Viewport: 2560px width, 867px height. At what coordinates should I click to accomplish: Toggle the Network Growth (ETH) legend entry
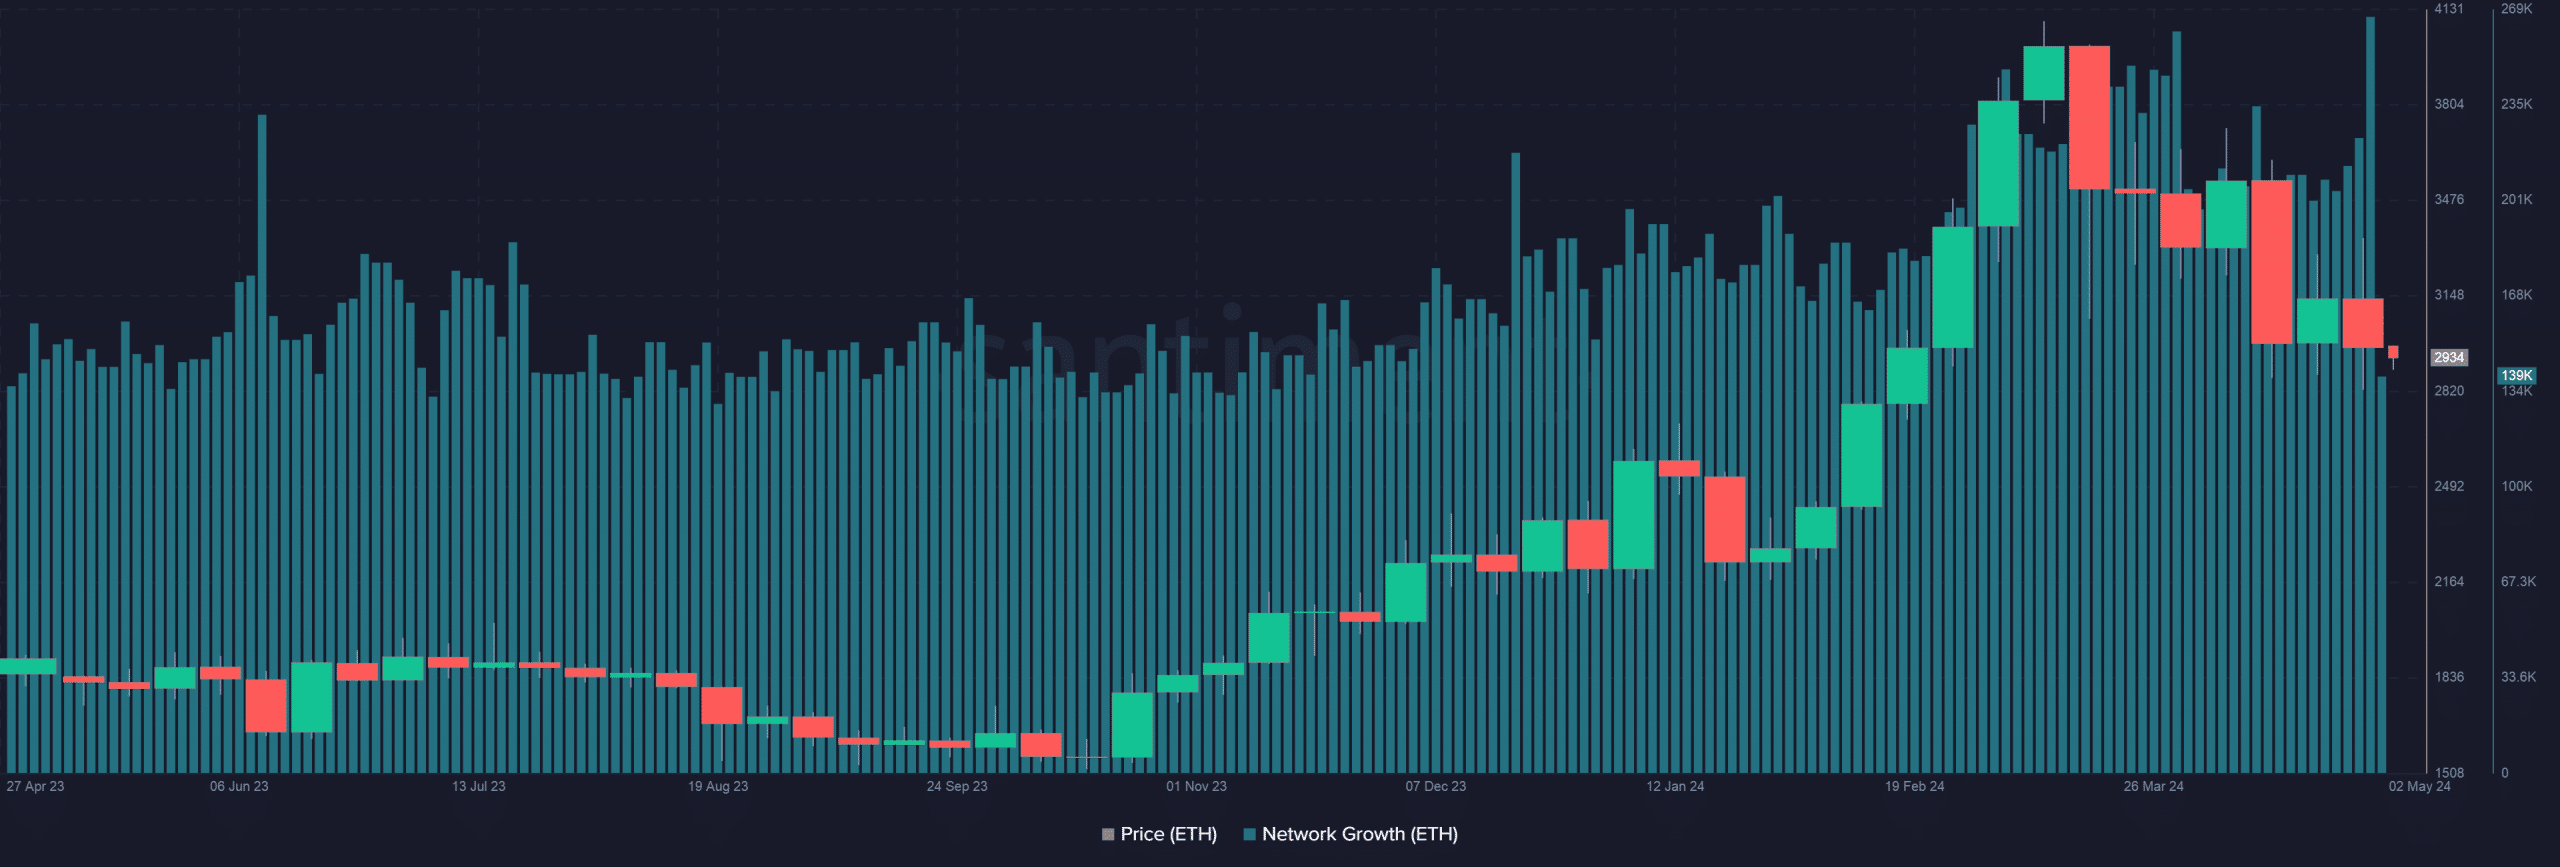(x=1350, y=834)
